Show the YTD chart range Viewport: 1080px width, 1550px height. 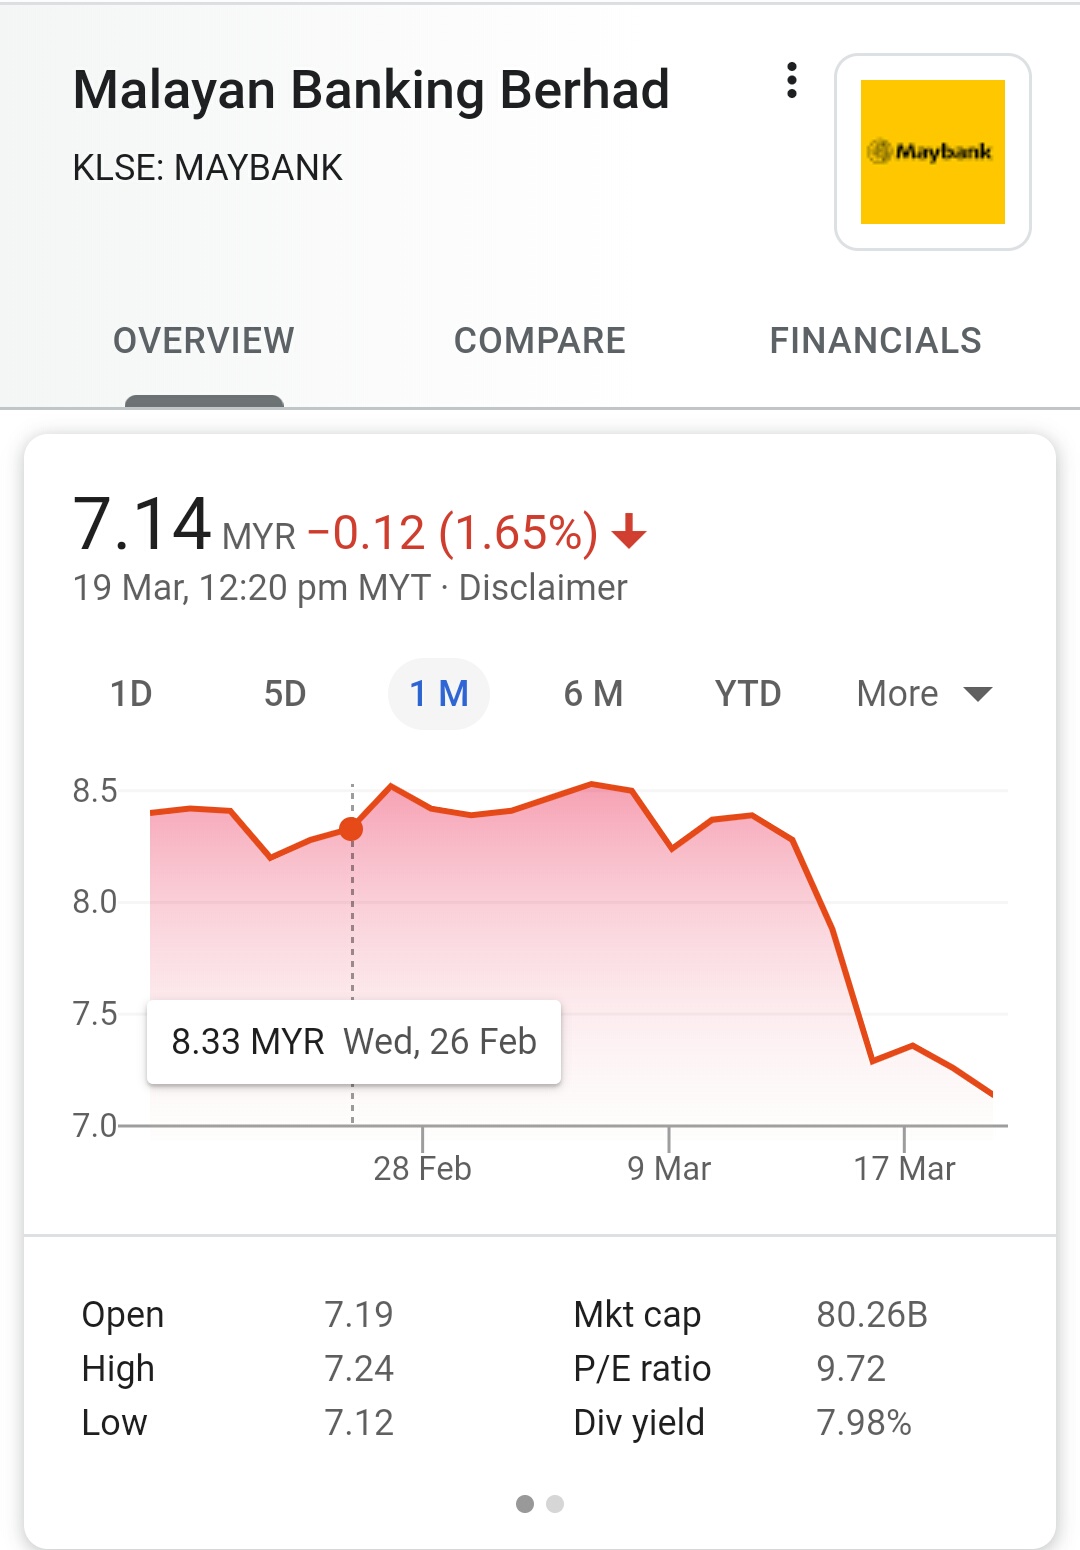tap(748, 694)
